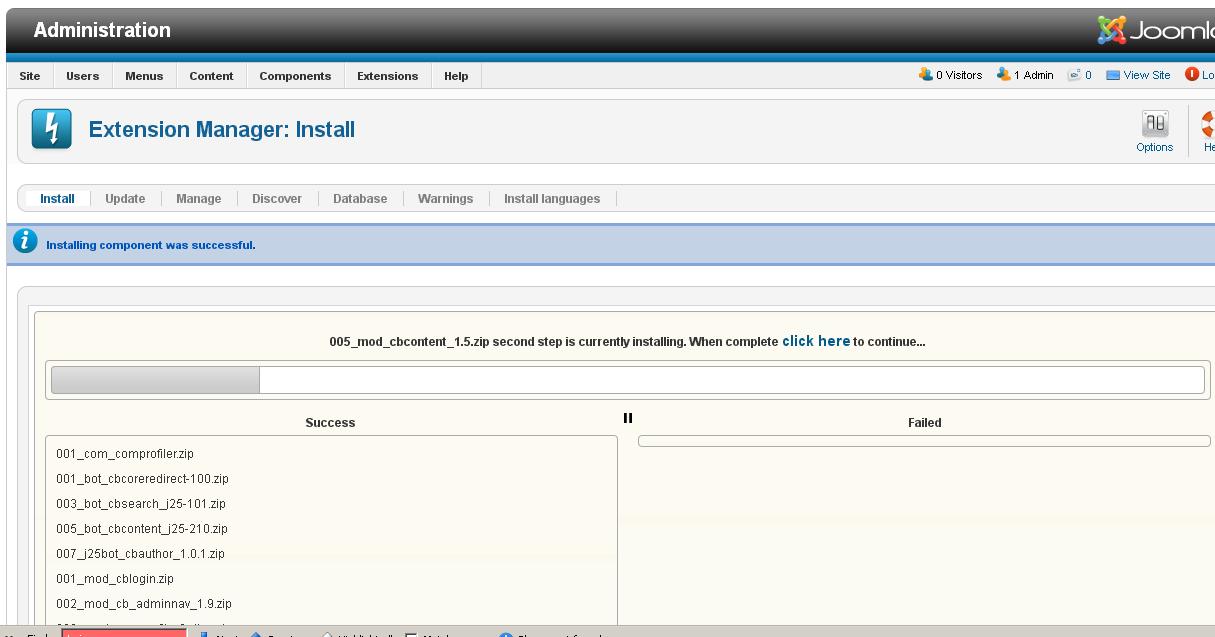Viewport: 1215px width, 637px height.
Task: Open the Users menu
Action: (x=83, y=76)
